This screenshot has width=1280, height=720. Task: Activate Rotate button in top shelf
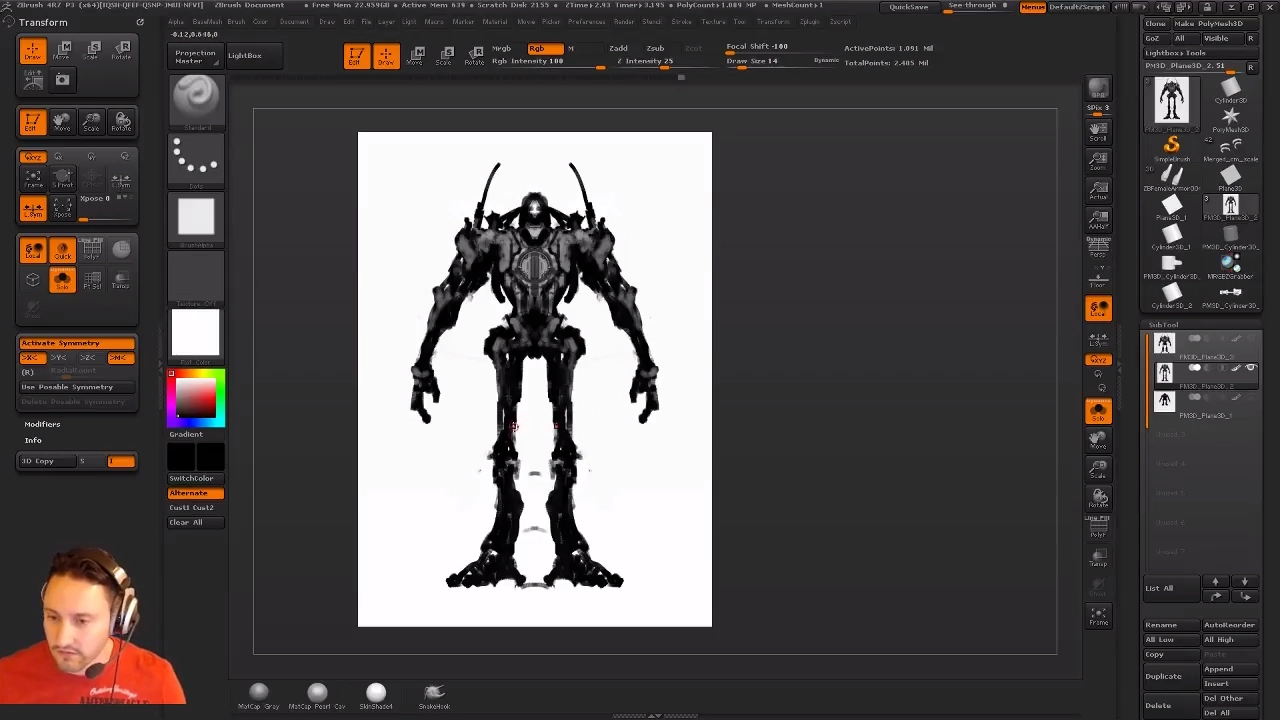pos(474,56)
